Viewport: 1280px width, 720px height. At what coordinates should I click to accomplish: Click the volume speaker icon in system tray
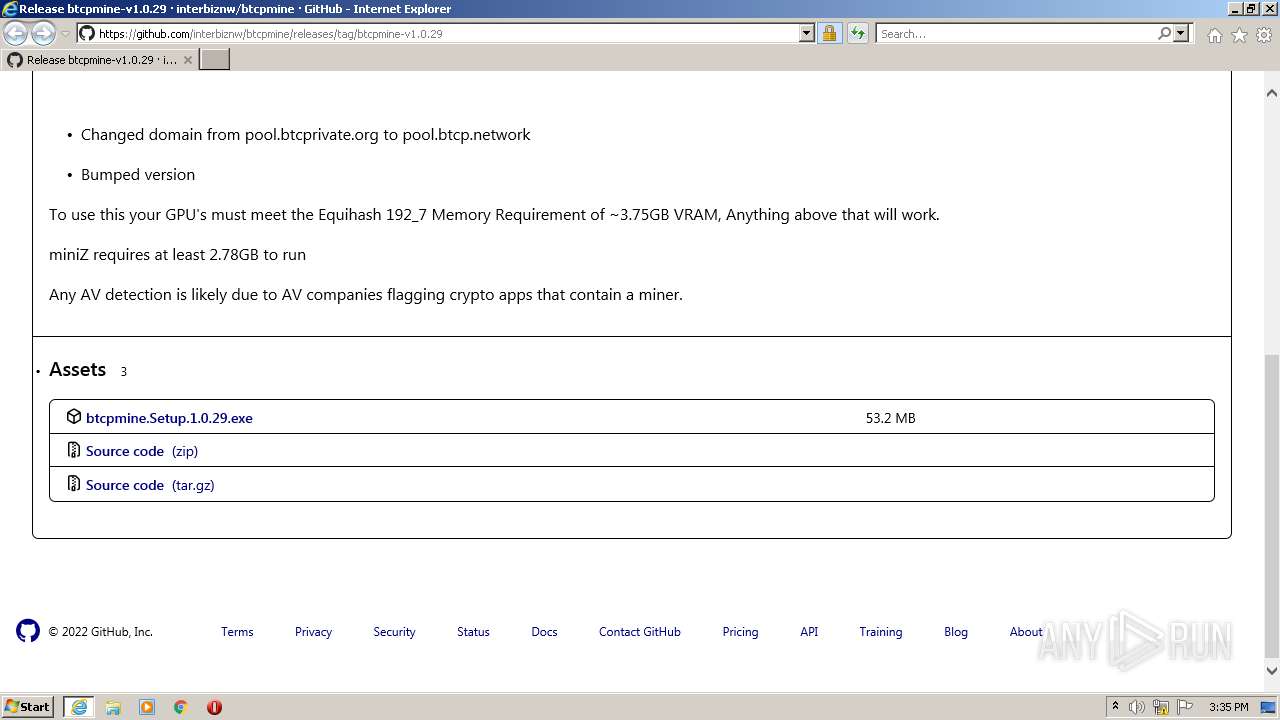1137,707
